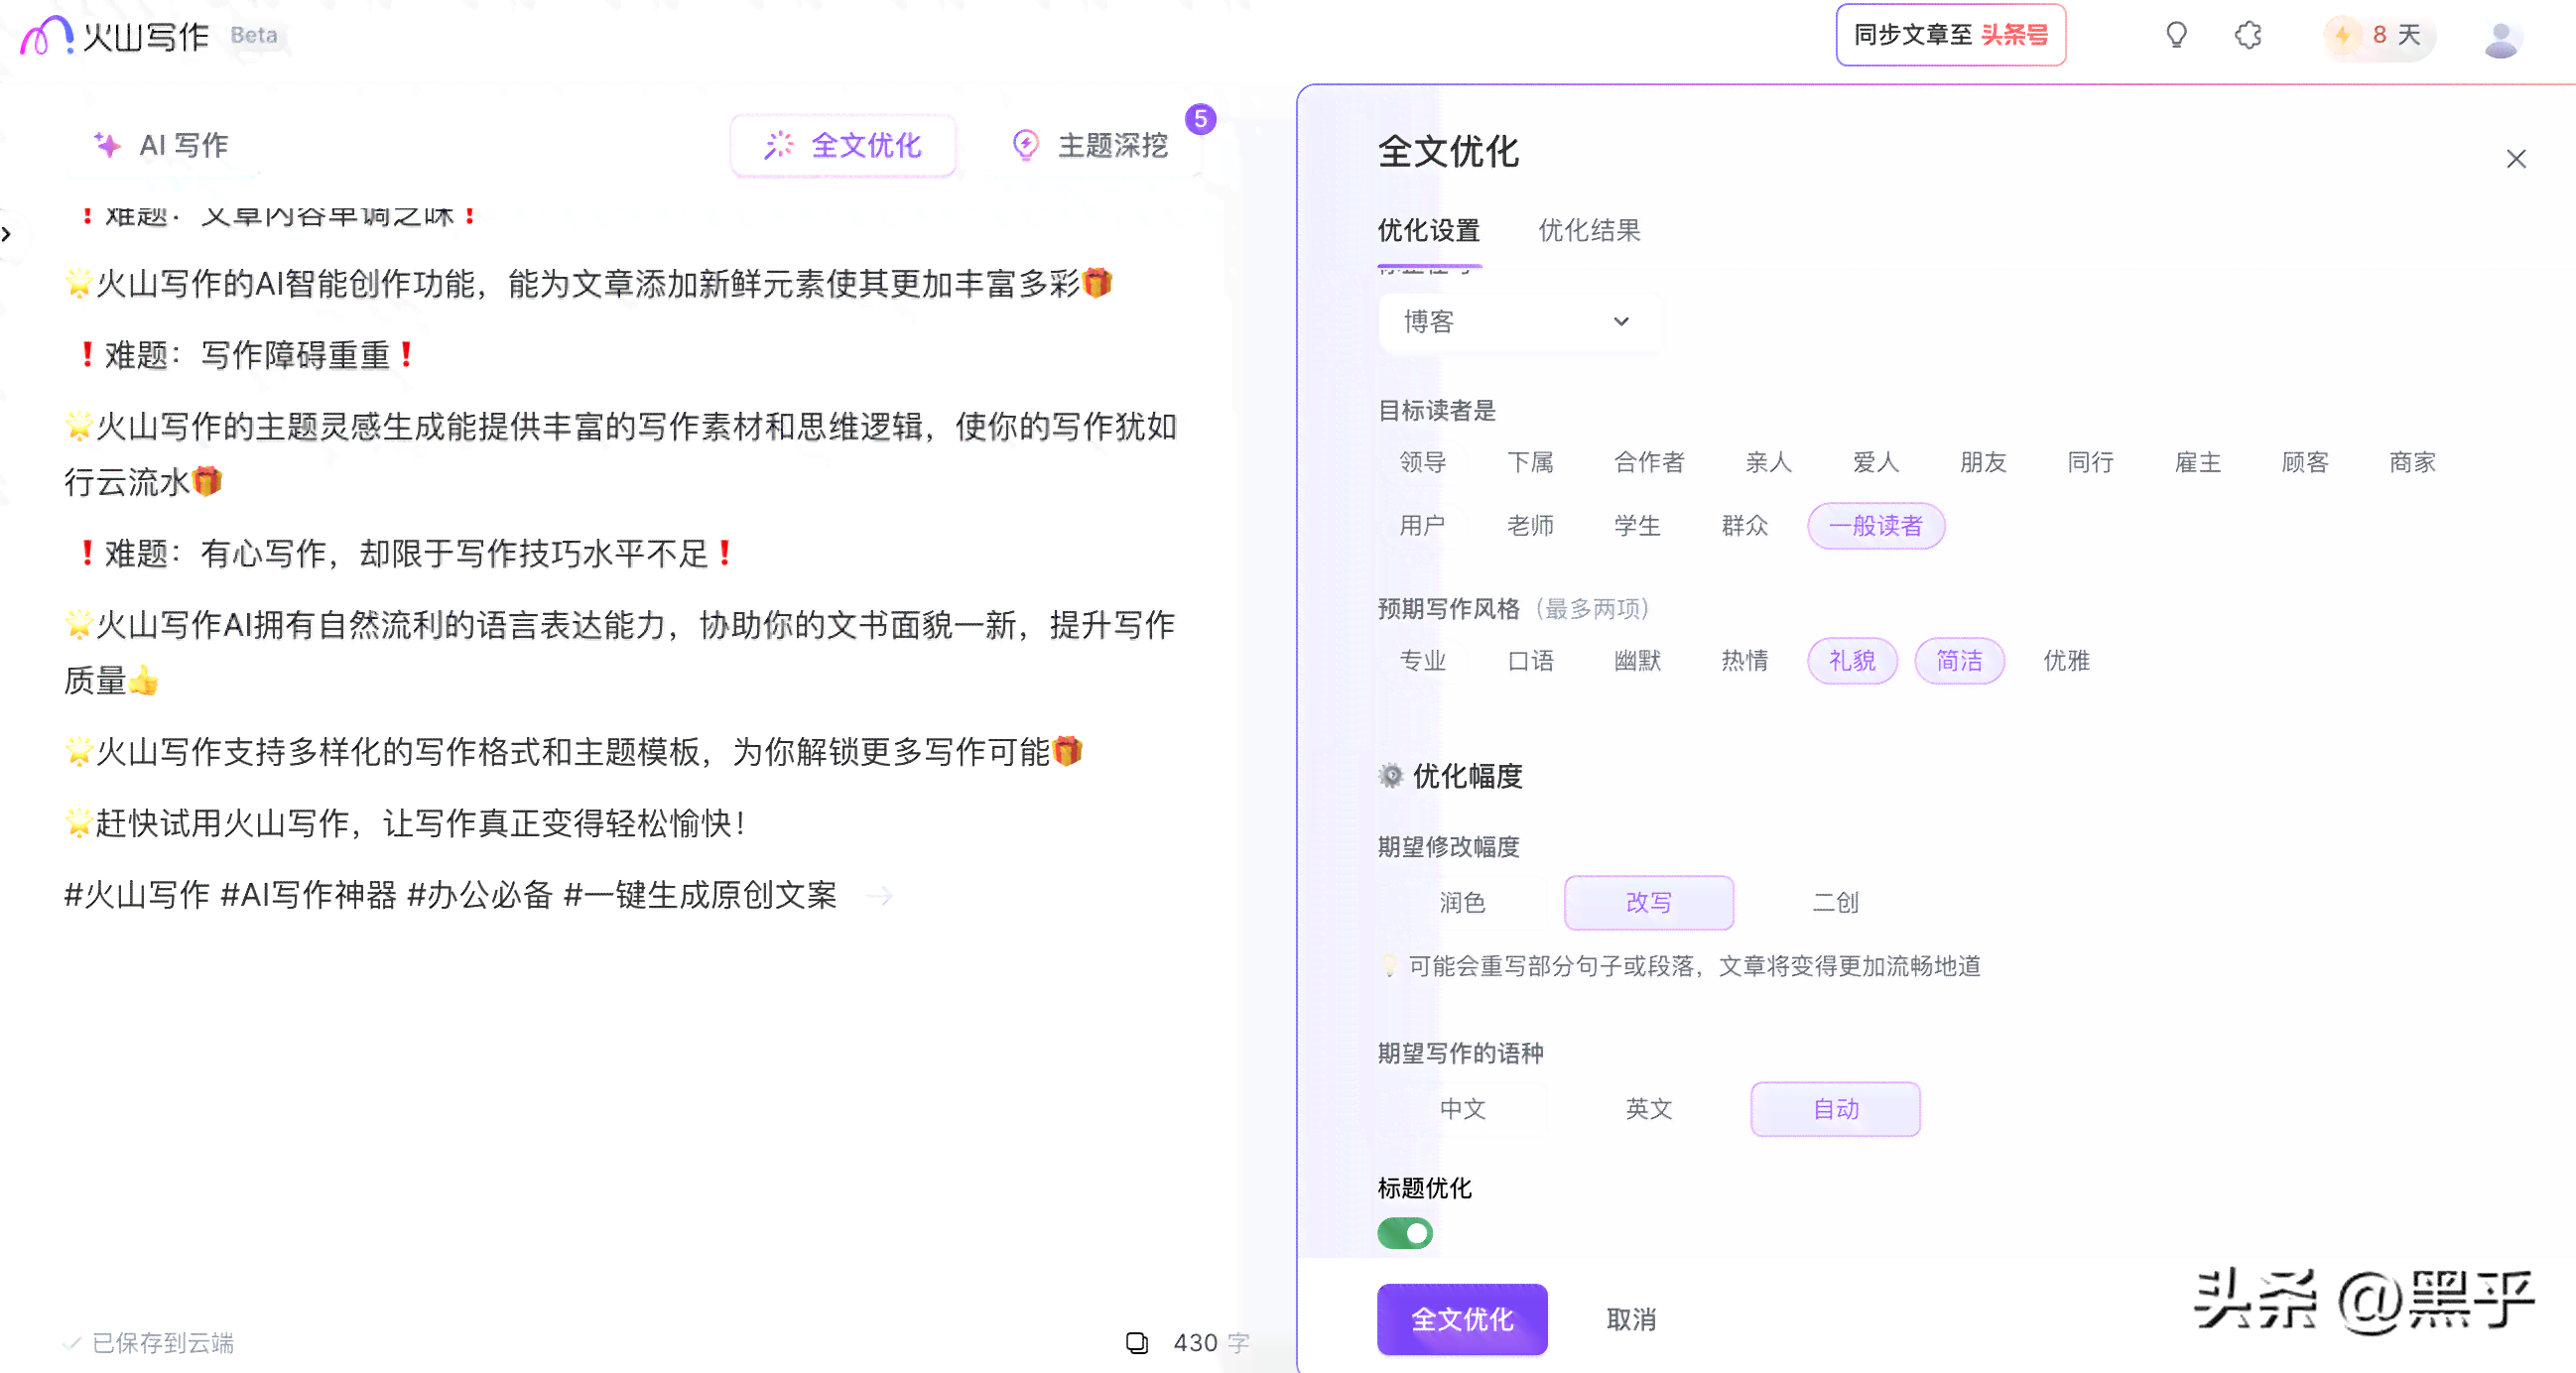Open AI 写作
The height and width of the screenshot is (1373, 2576).
[x=162, y=145]
